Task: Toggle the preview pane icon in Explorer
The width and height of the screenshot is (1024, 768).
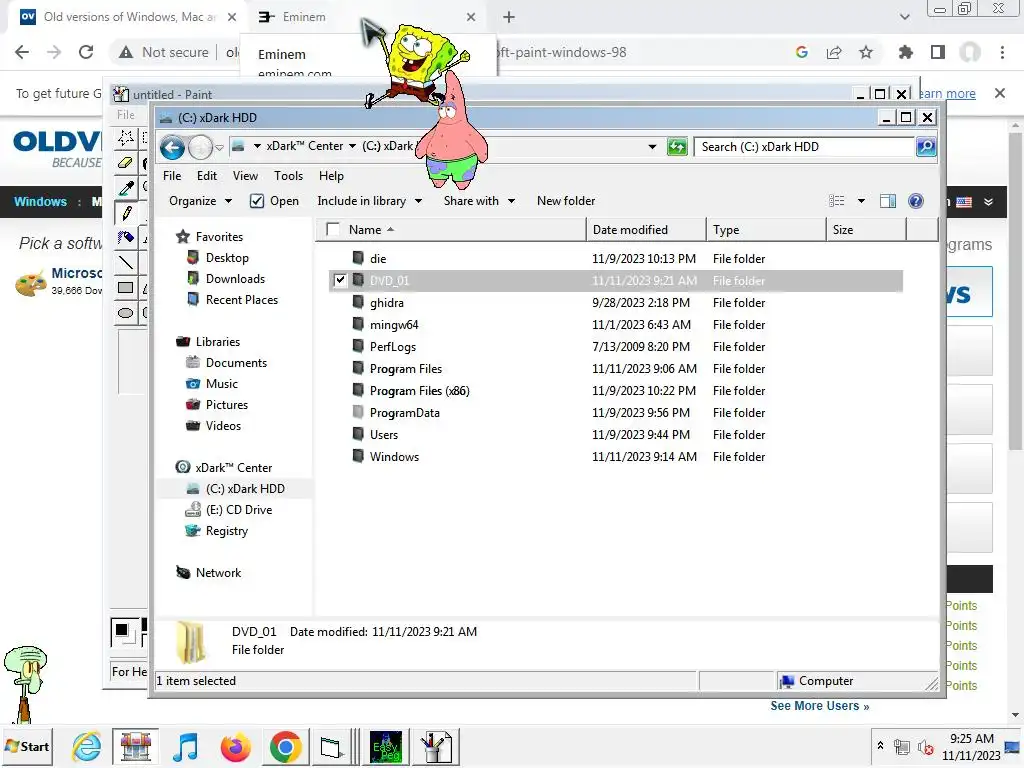Action: 888,201
